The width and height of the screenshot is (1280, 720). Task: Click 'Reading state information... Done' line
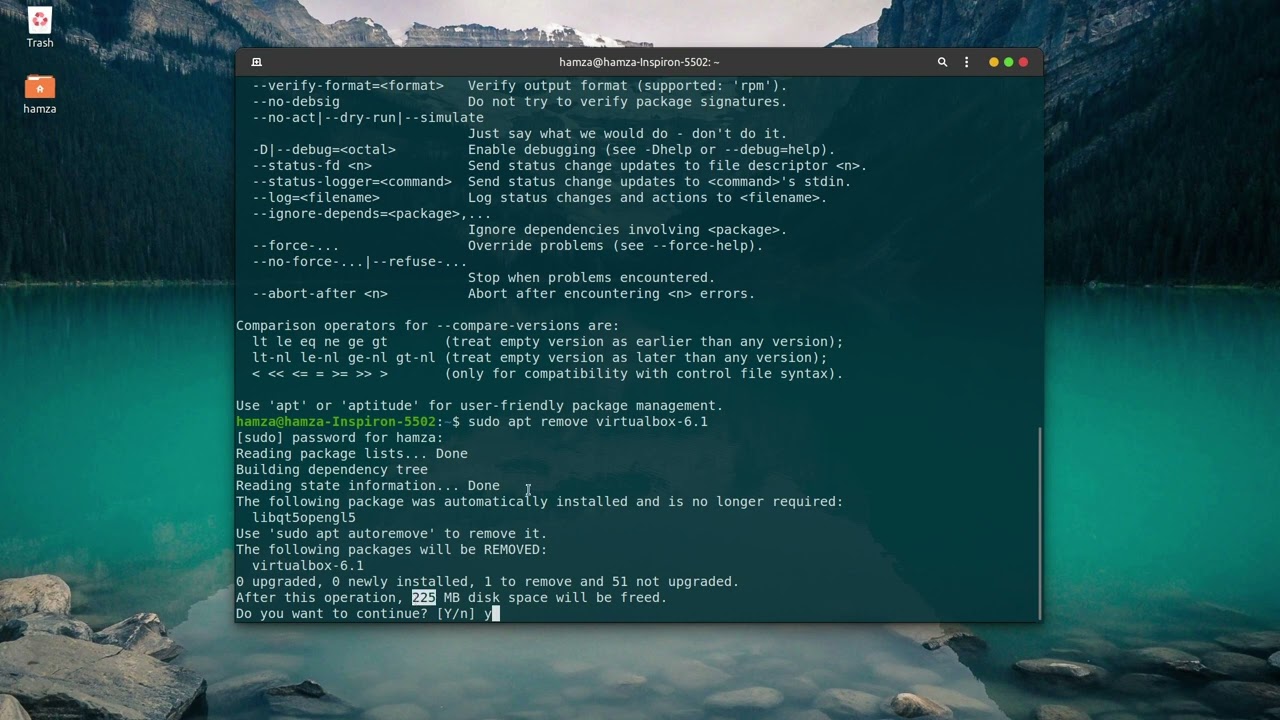pyautogui.click(x=368, y=485)
